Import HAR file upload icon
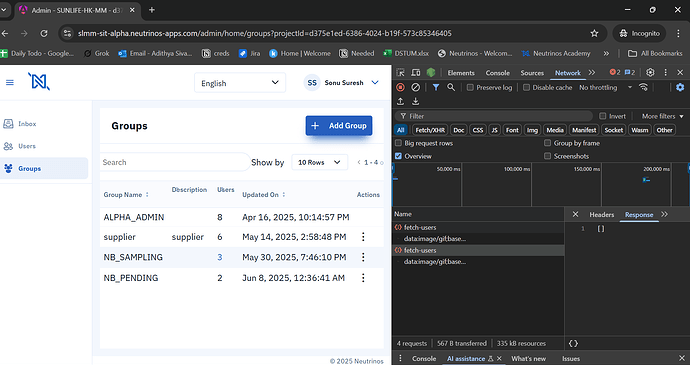The height and width of the screenshot is (365, 690). click(x=400, y=101)
